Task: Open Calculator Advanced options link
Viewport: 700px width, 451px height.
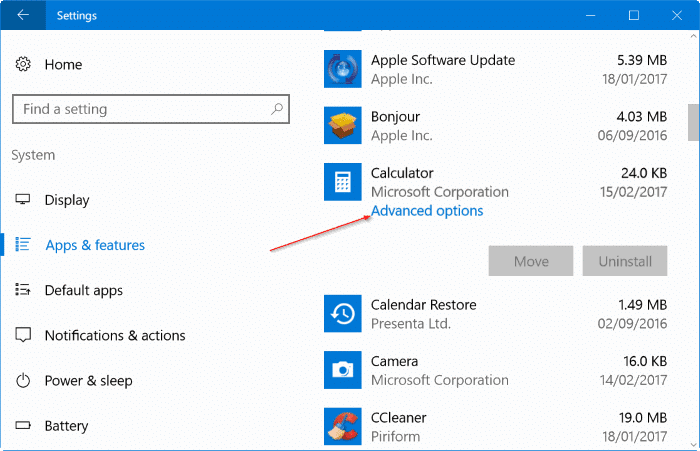Action: [427, 210]
